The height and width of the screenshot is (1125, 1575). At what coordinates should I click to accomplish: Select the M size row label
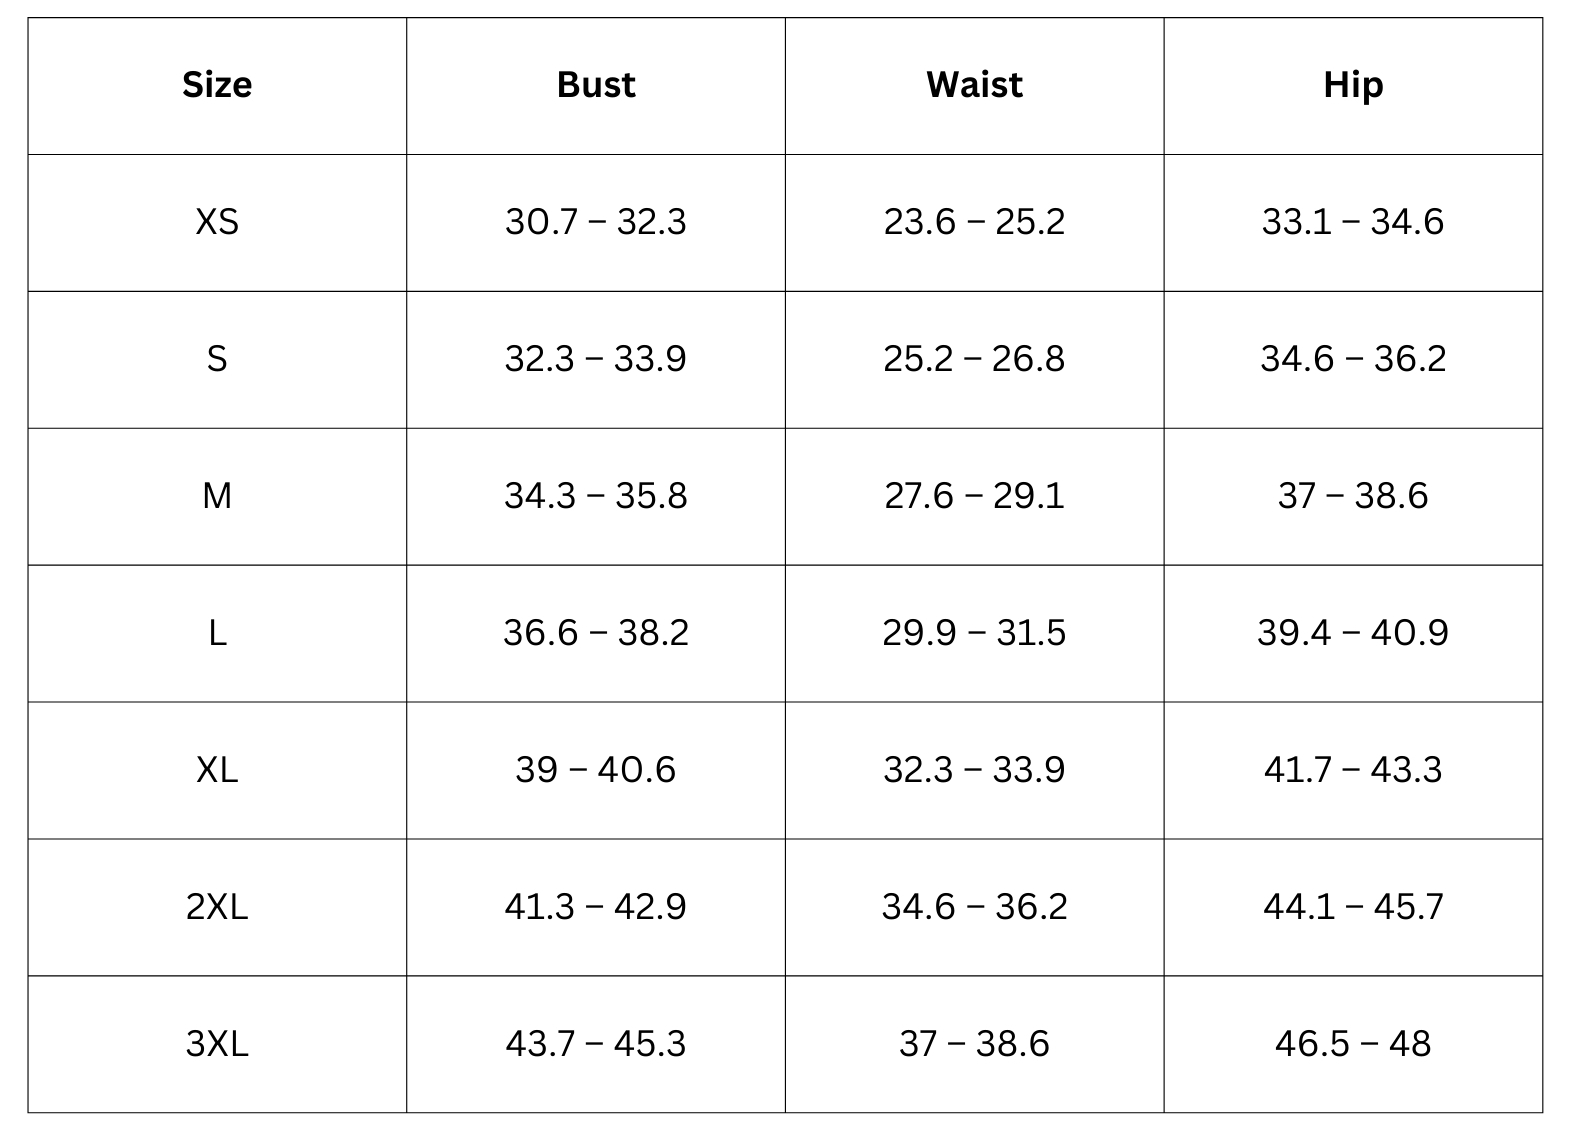click(217, 496)
